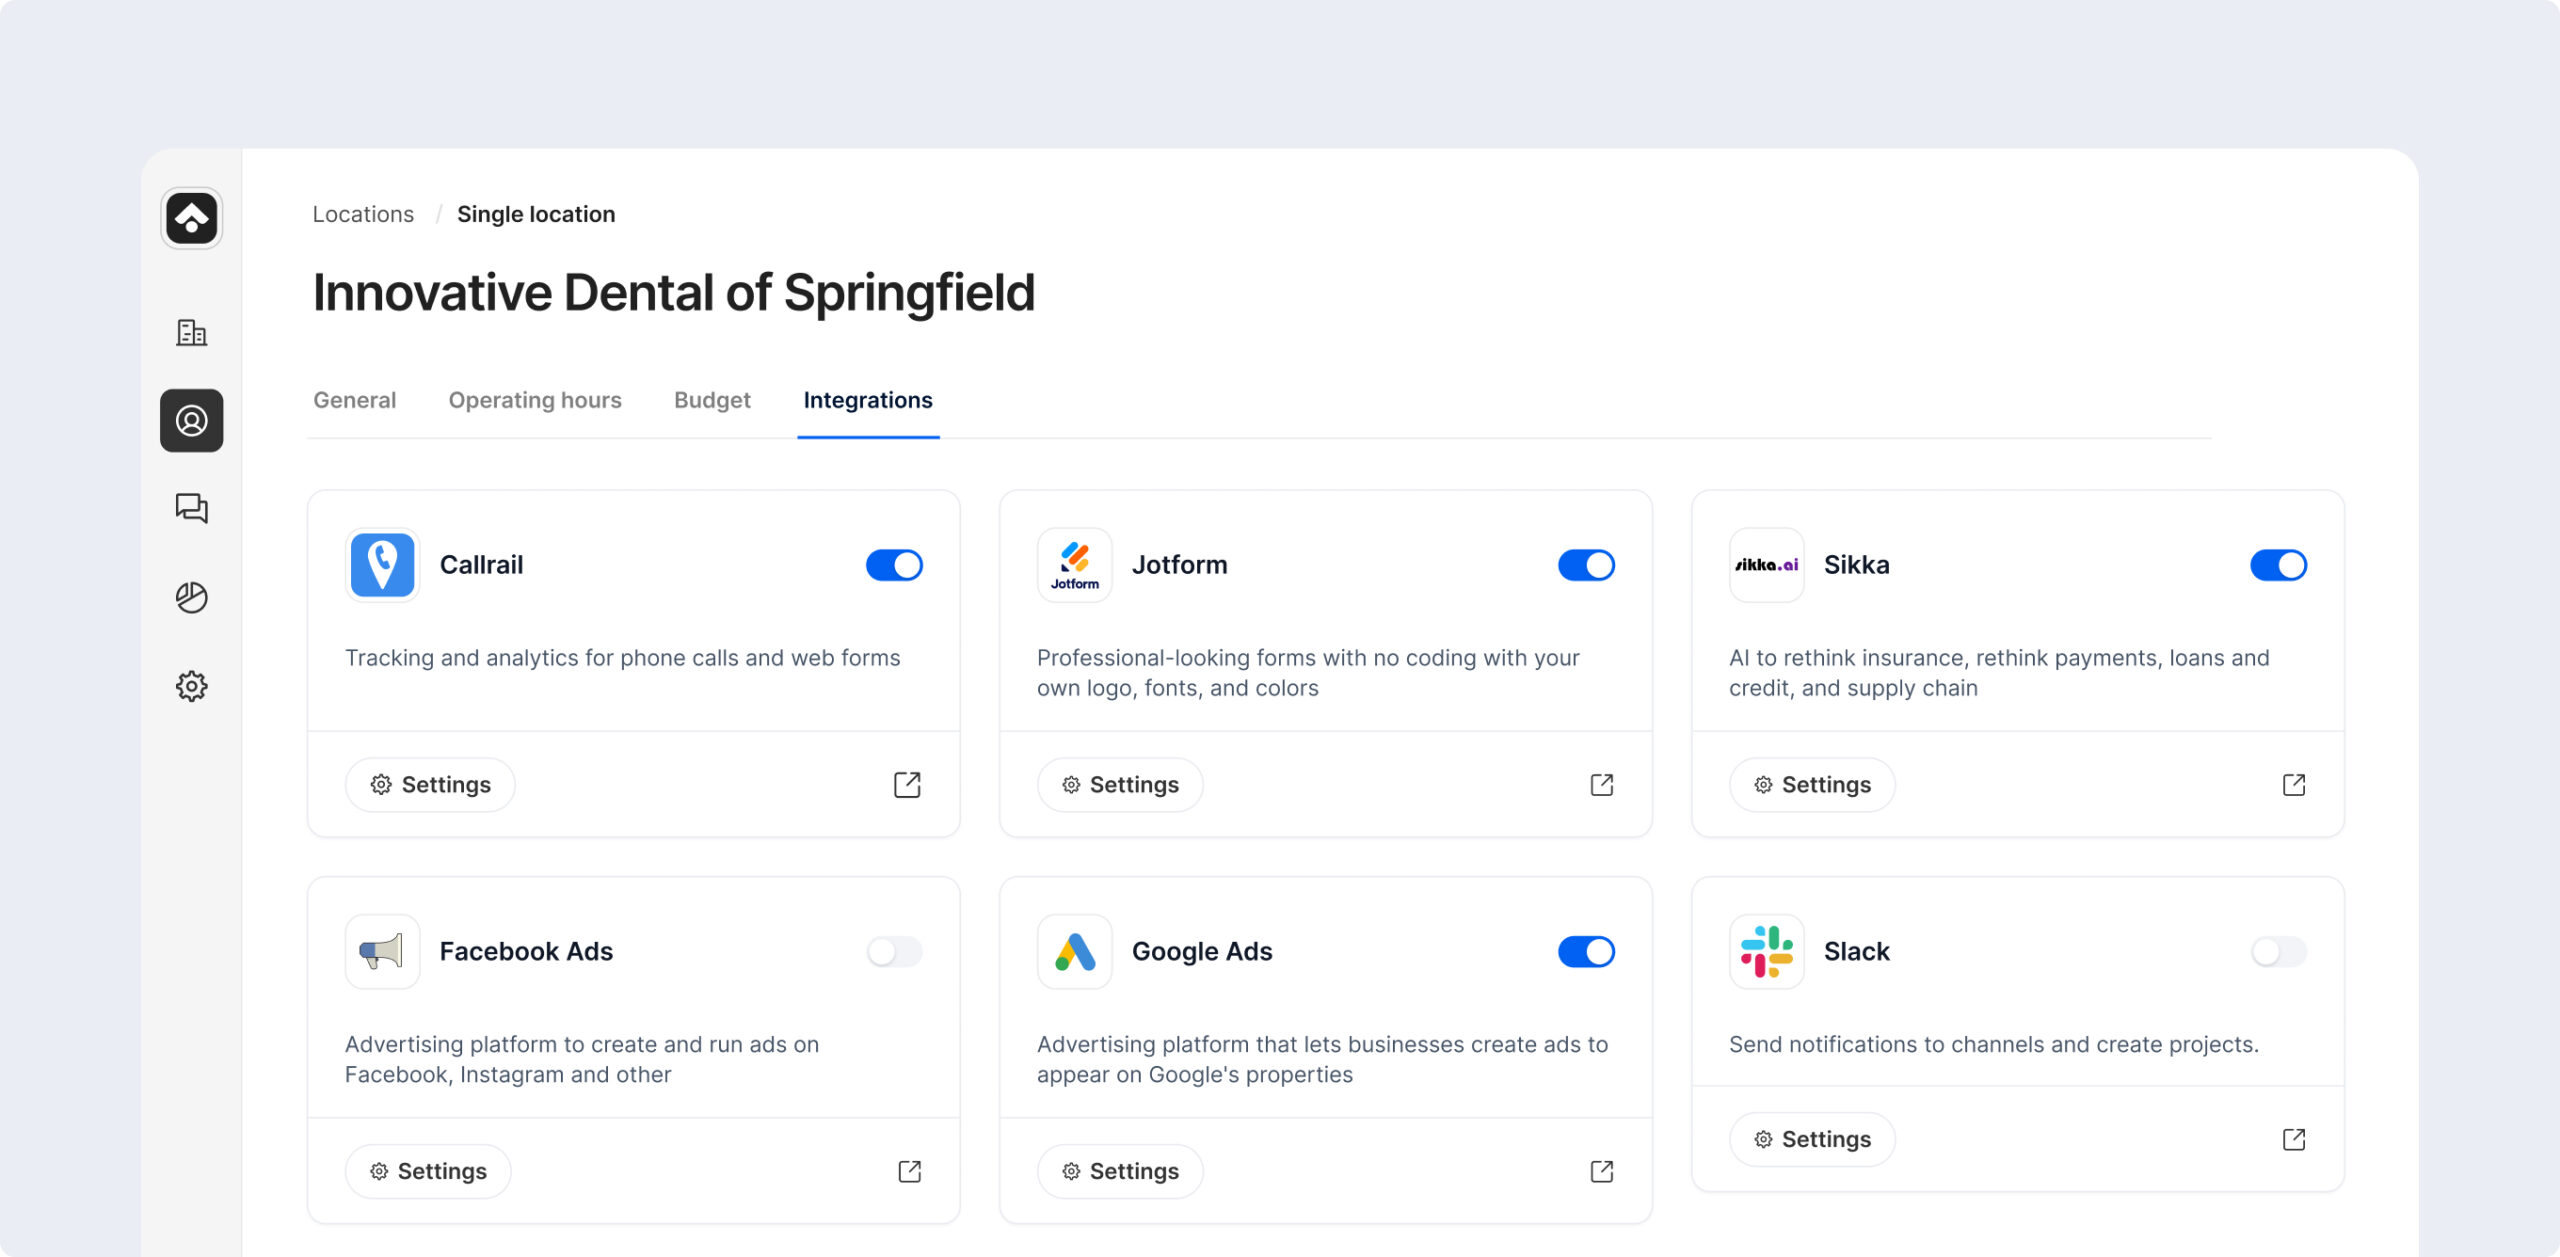
Task: Open the General tab
Action: coord(354,400)
